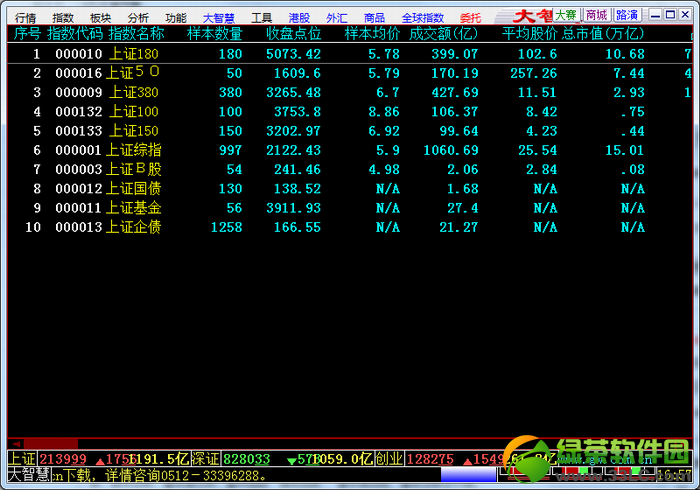The width and height of the screenshot is (700, 497).
Task: Click index code 000013
Action: pyautogui.click(x=79, y=227)
